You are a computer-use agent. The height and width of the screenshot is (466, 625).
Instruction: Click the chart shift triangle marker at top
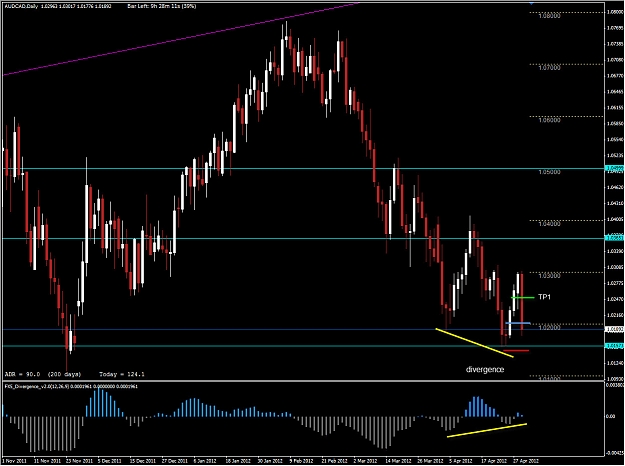tap(532, 3)
